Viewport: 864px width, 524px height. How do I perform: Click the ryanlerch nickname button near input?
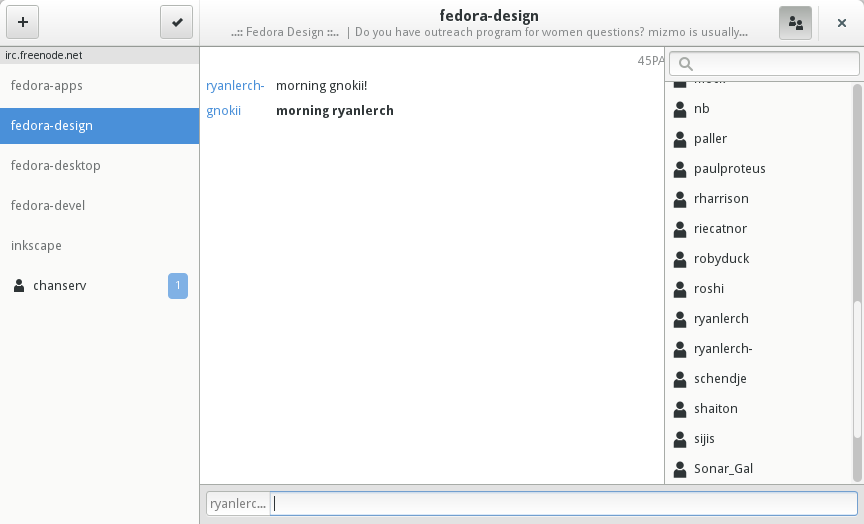click(x=238, y=504)
